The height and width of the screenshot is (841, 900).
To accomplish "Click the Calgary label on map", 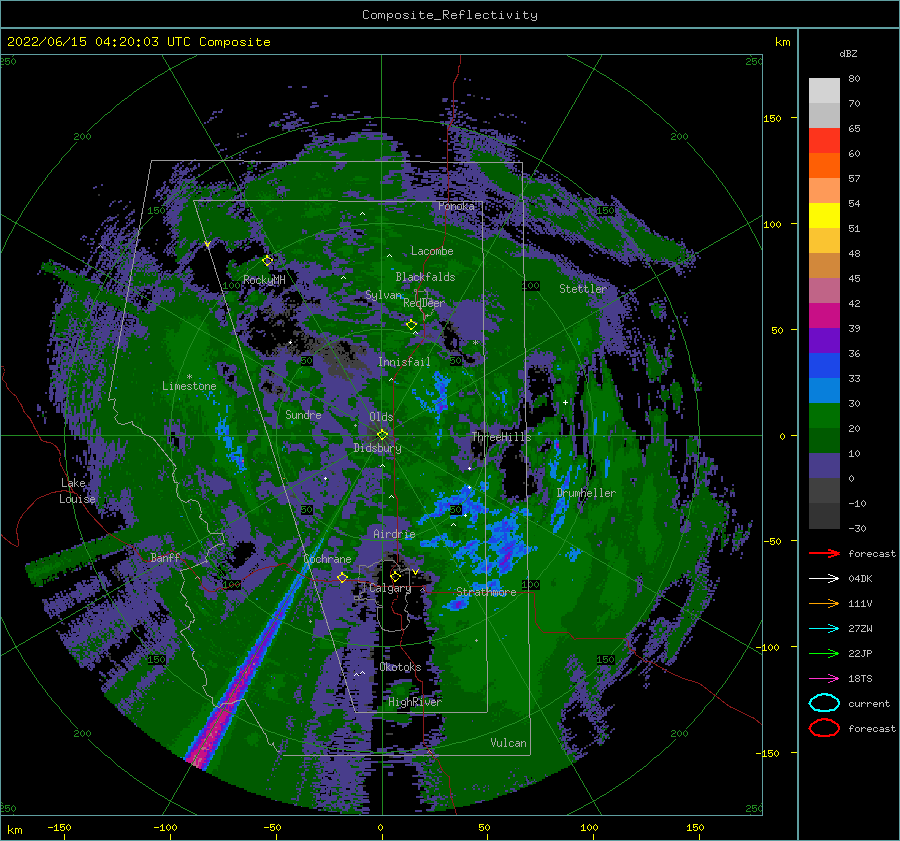I will [390, 588].
